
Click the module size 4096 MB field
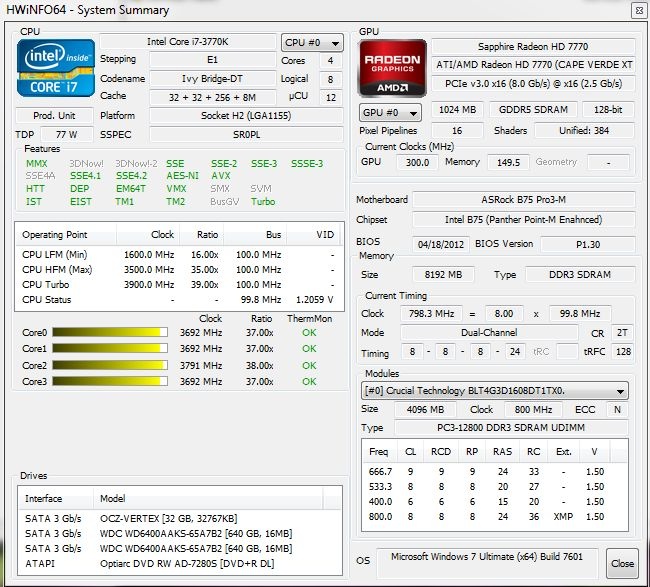click(x=425, y=410)
